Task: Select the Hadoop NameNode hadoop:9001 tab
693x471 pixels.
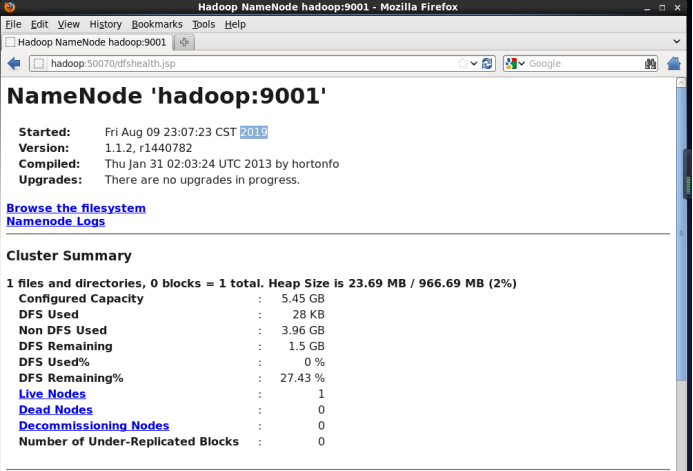Action: (x=87, y=42)
